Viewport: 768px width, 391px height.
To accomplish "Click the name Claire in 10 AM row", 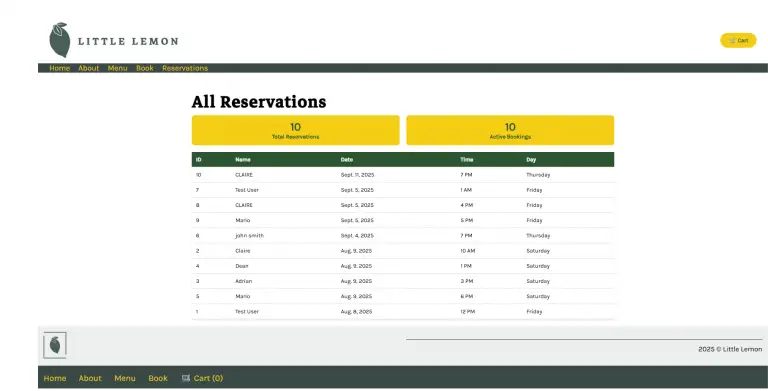I will tap(242, 251).
